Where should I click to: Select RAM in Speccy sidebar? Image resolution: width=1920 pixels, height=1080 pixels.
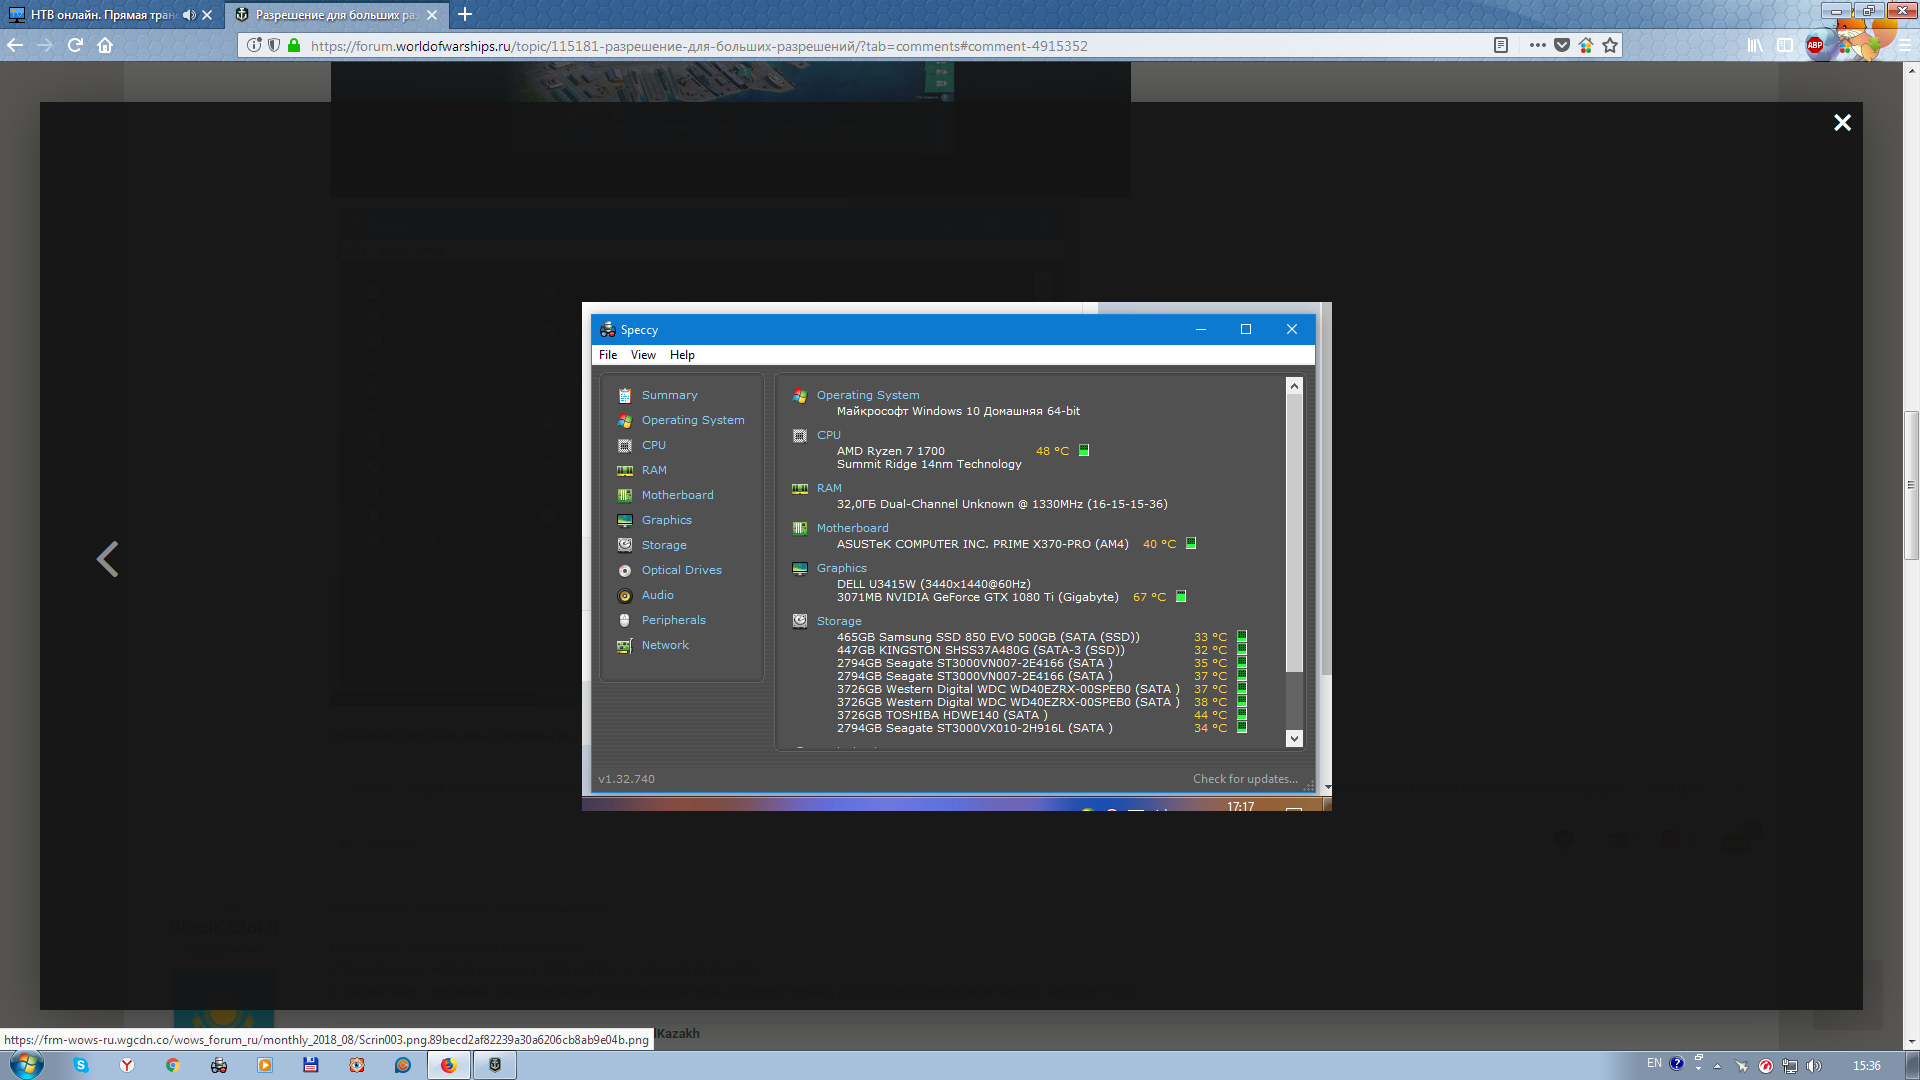click(x=654, y=470)
